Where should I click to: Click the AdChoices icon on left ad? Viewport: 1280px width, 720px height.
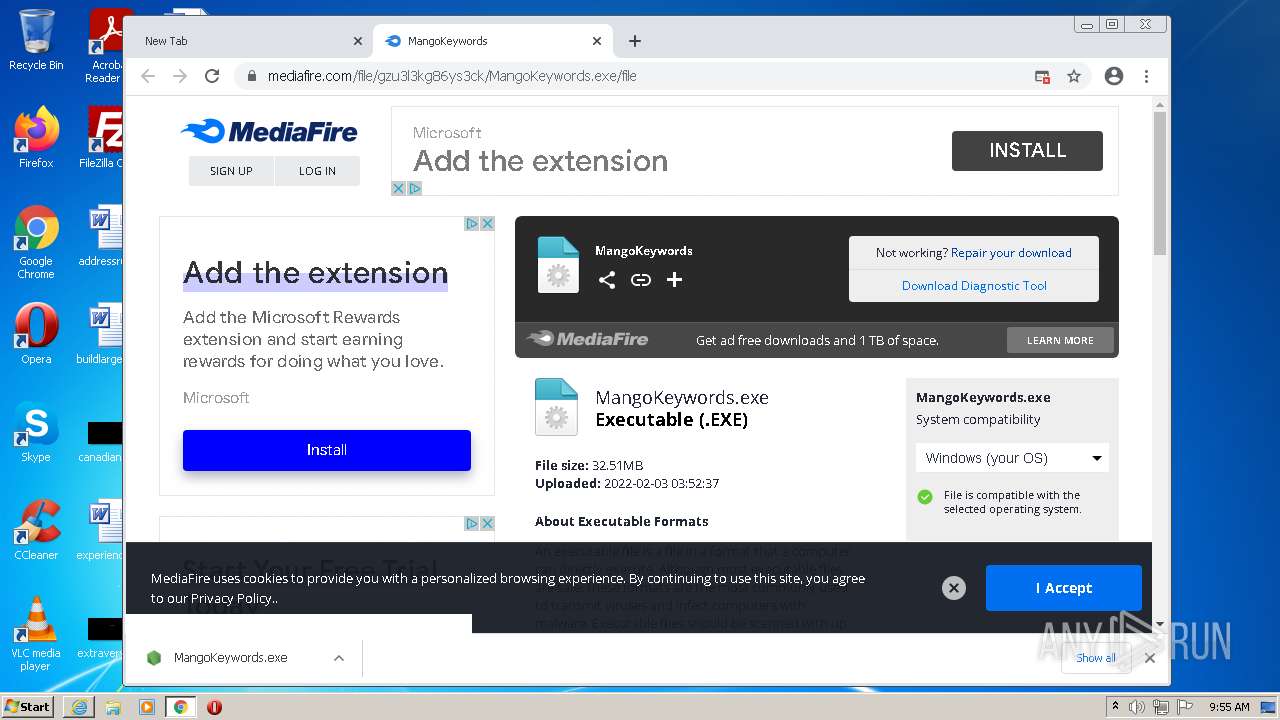472,223
